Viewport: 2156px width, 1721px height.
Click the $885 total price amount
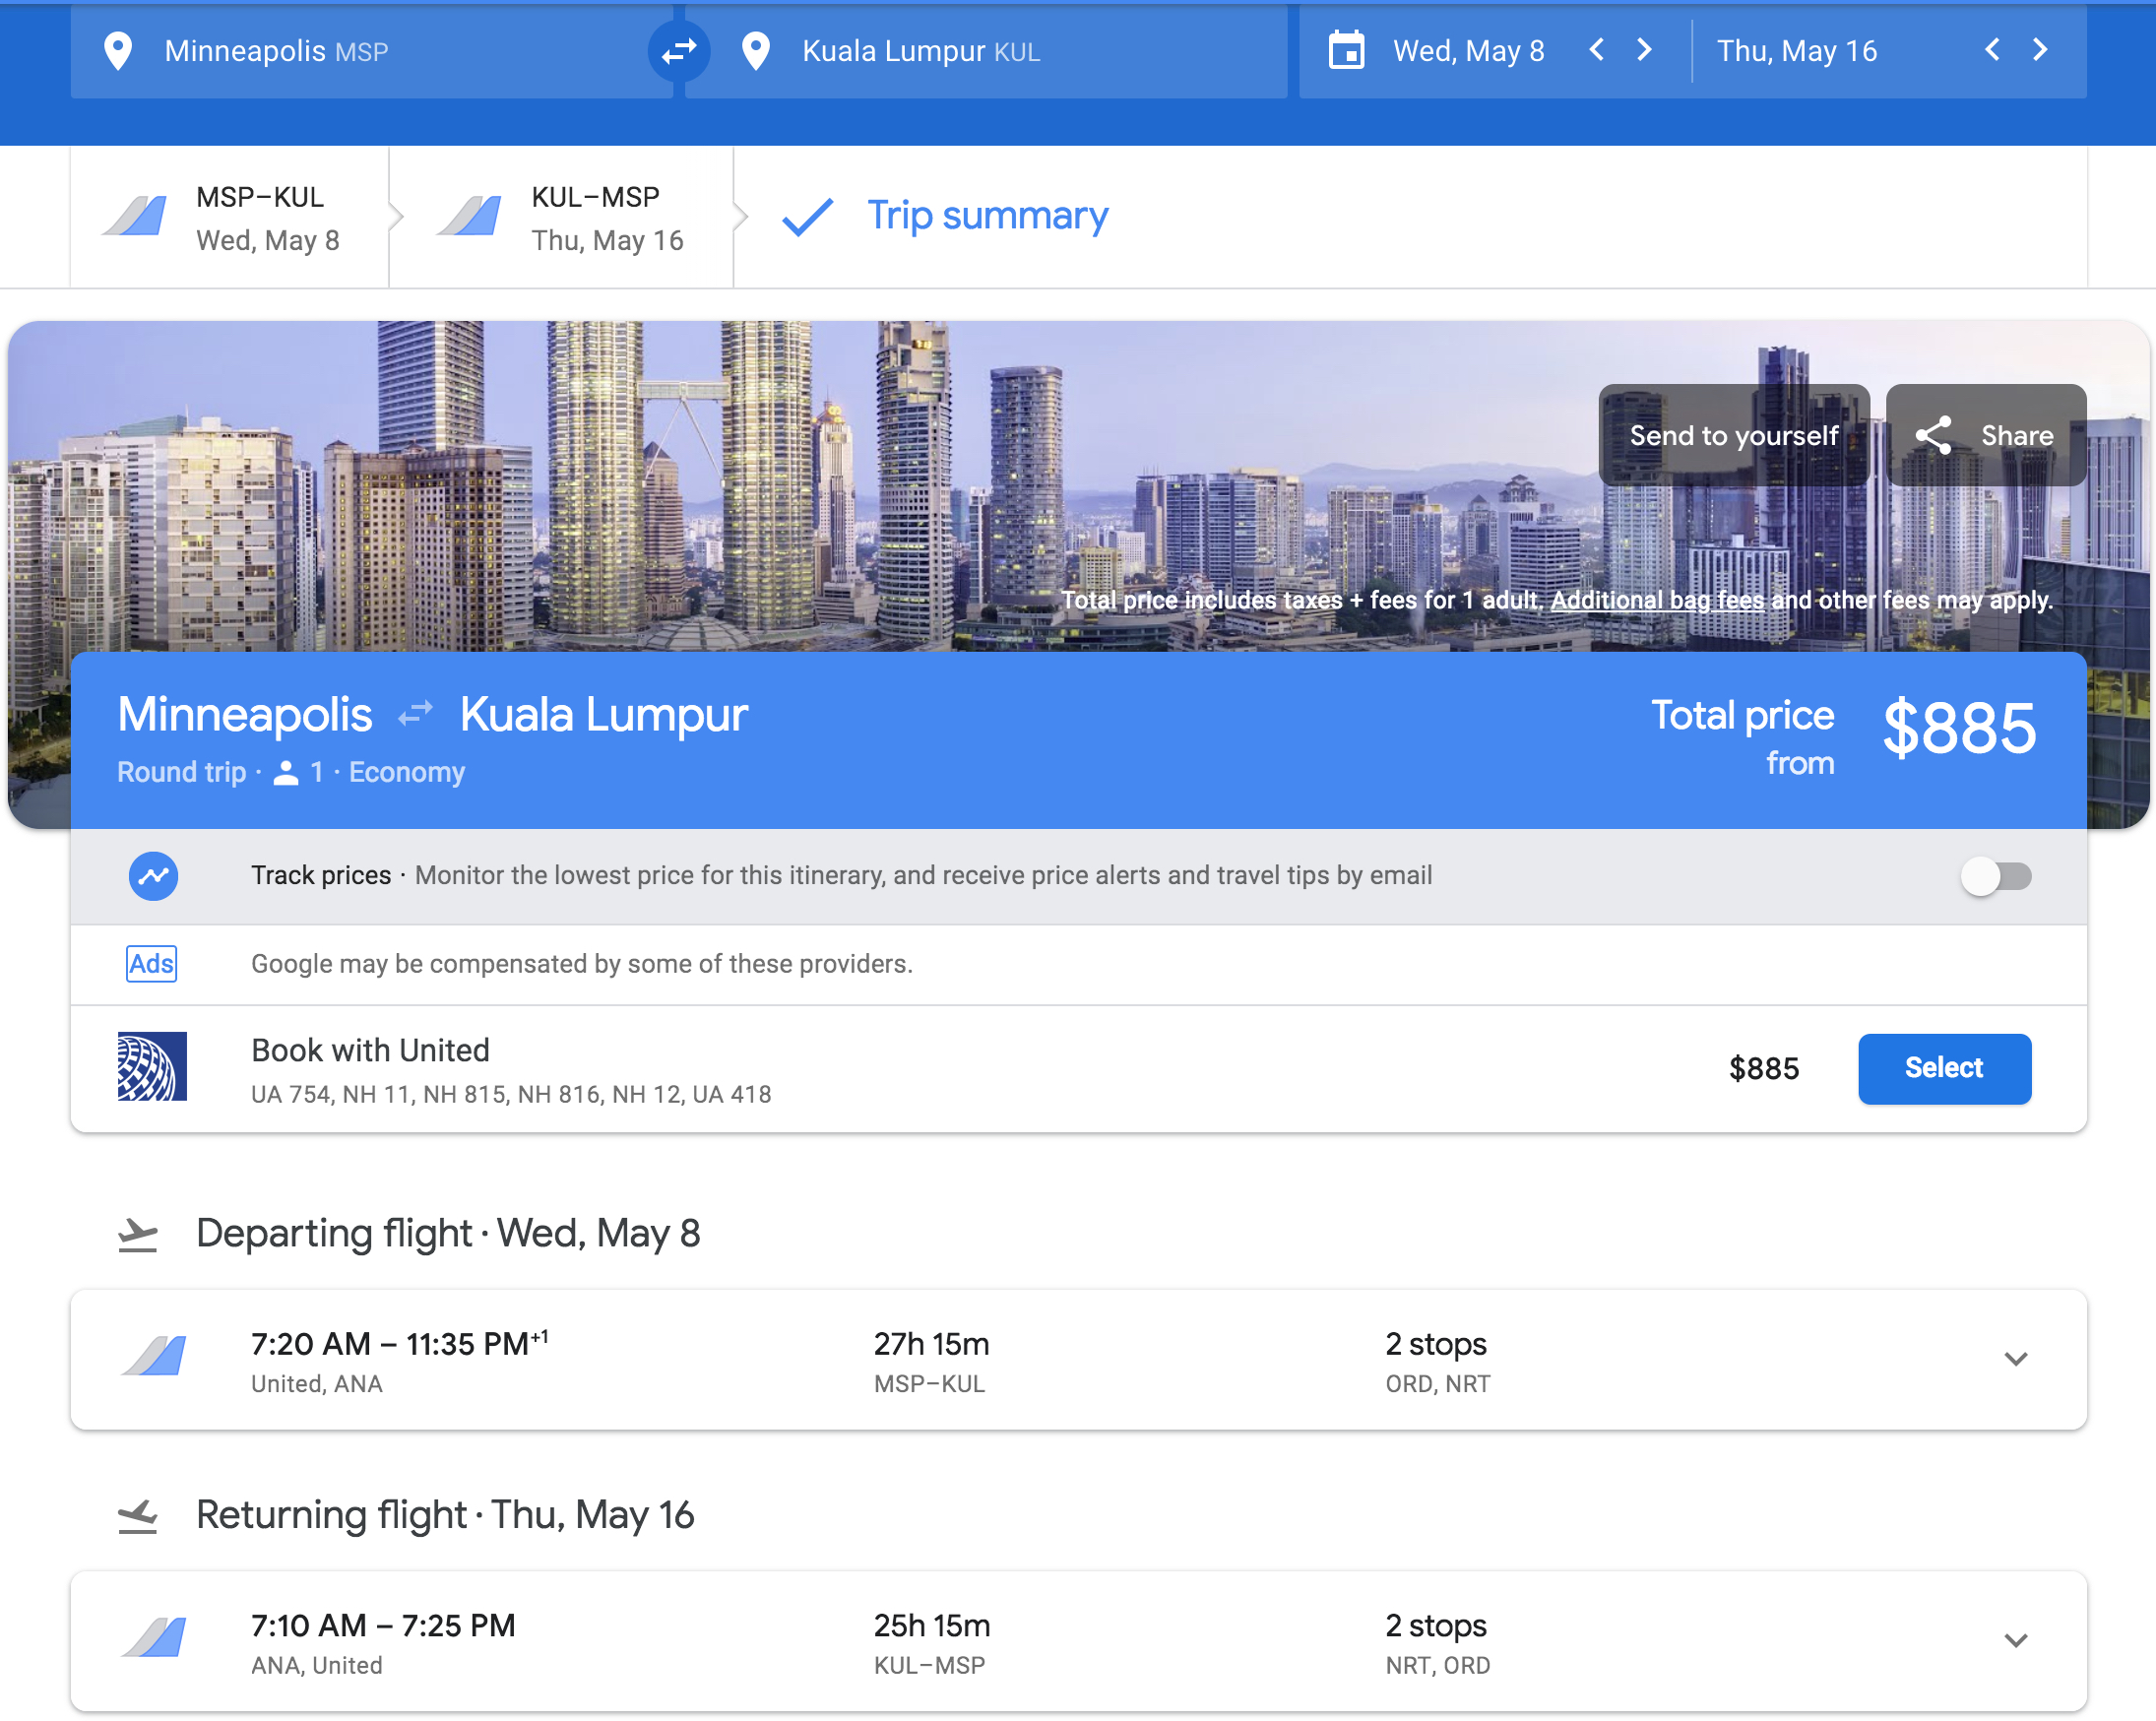[x=1958, y=728]
